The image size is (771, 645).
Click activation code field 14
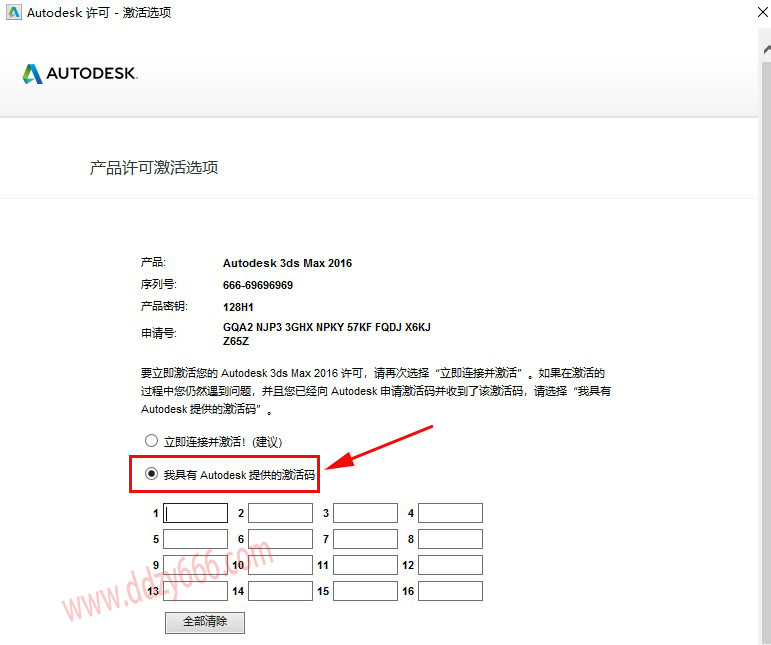click(x=280, y=591)
